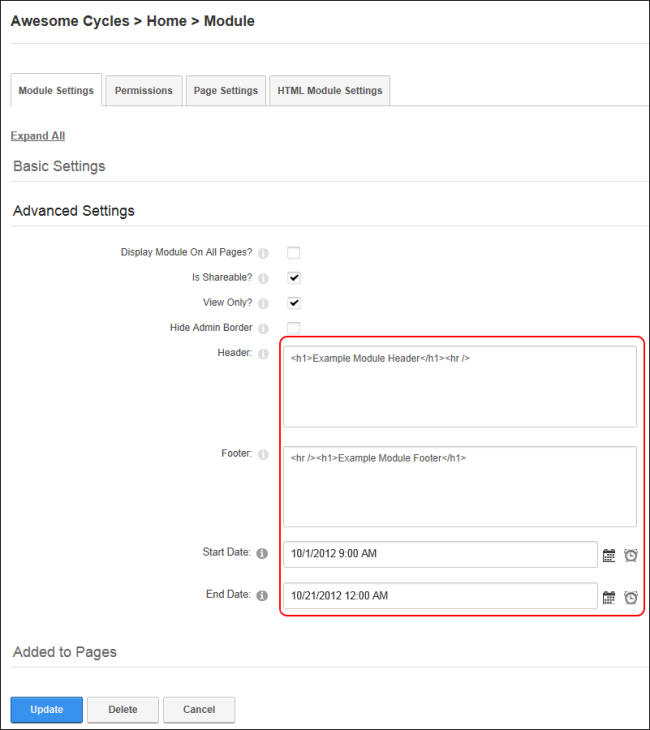650x730 pixels.
Task: Open the End Date time picker clock
Action: click(631, 597)
